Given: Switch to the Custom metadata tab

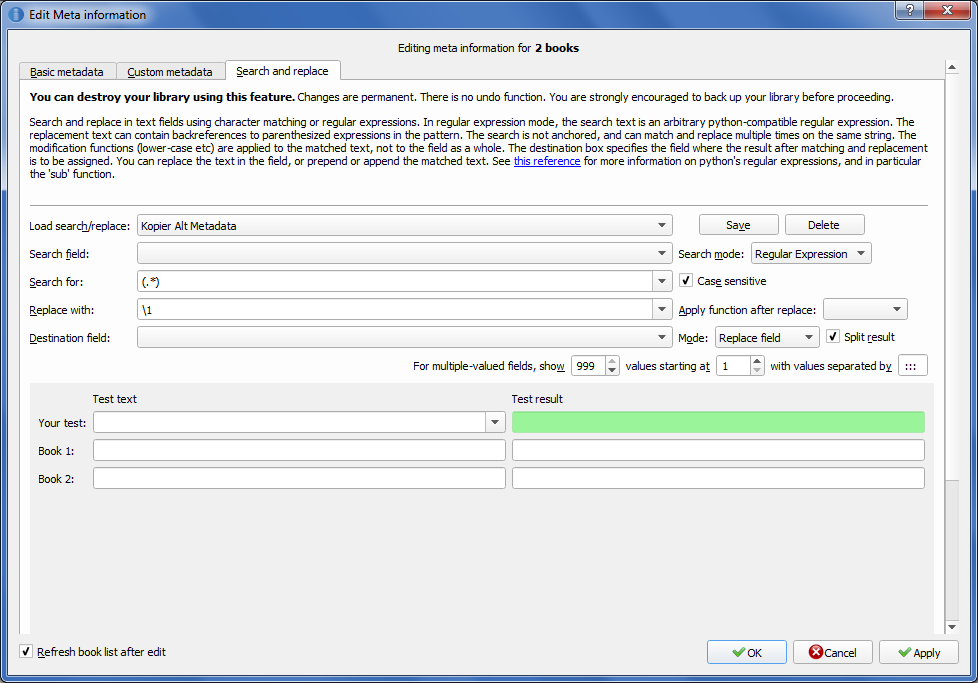Looking at the screenshot, I should (170, 72).
